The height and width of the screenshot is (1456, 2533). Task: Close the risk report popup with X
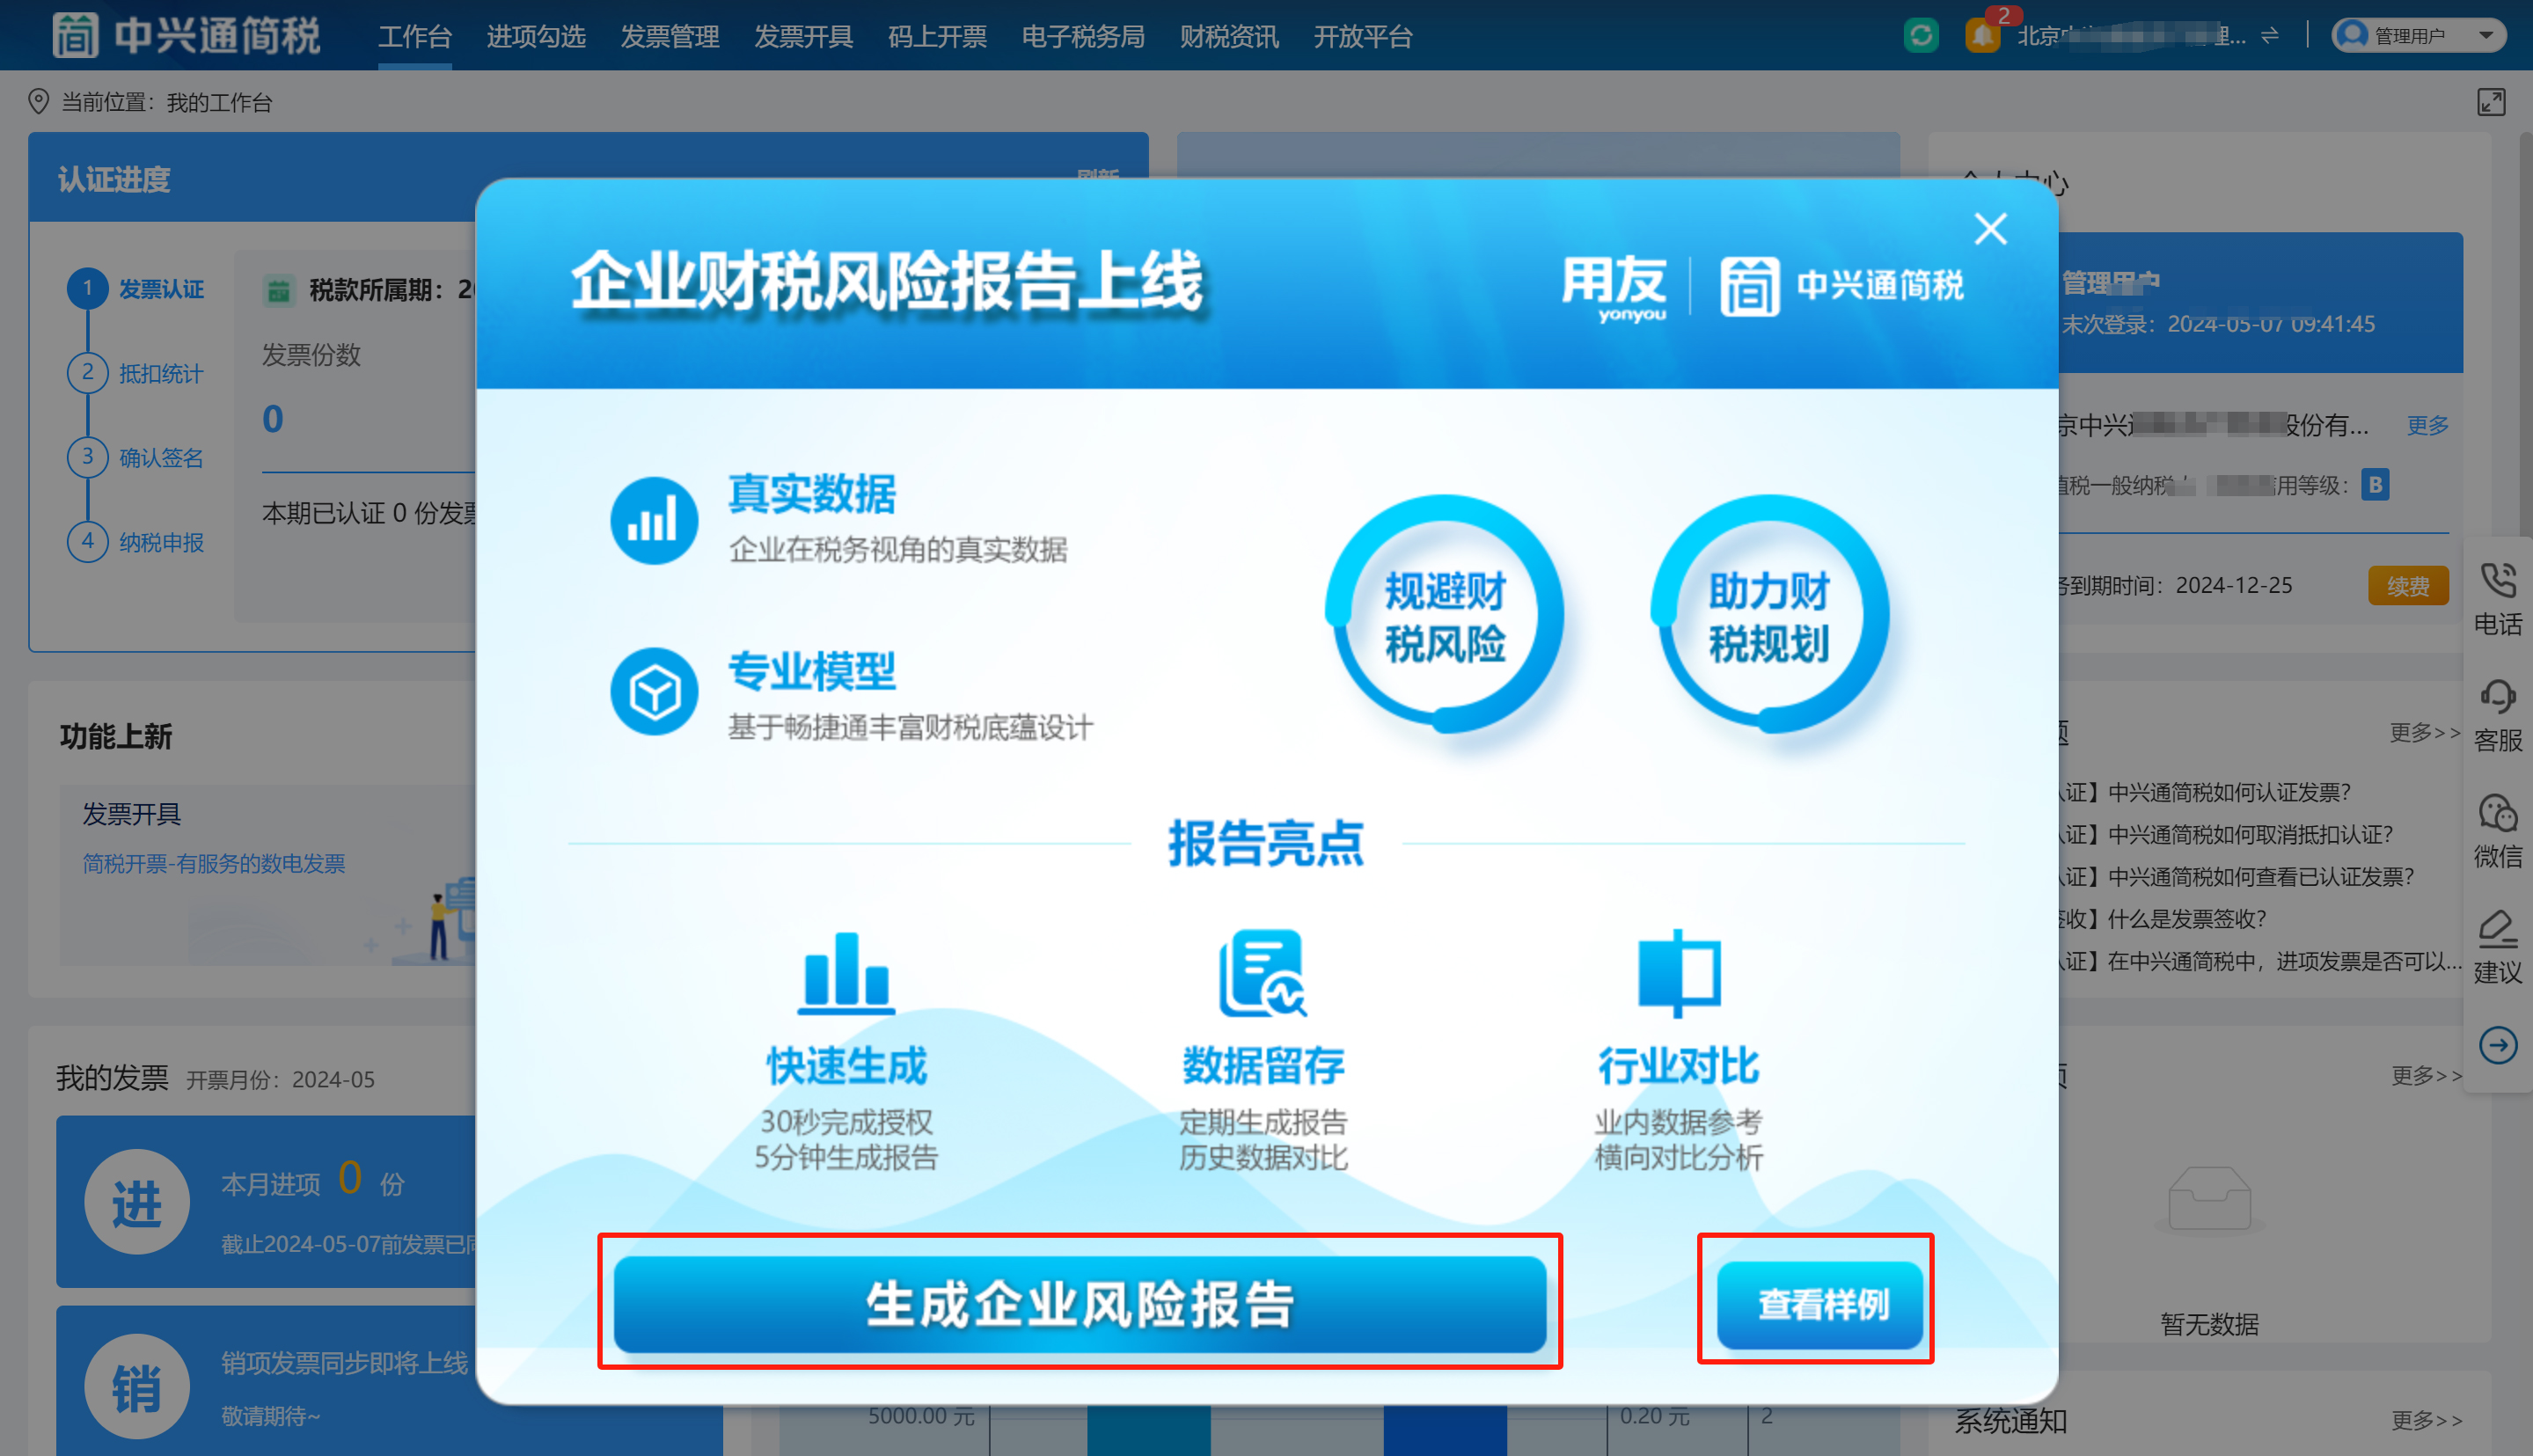tap(1990, 229)
